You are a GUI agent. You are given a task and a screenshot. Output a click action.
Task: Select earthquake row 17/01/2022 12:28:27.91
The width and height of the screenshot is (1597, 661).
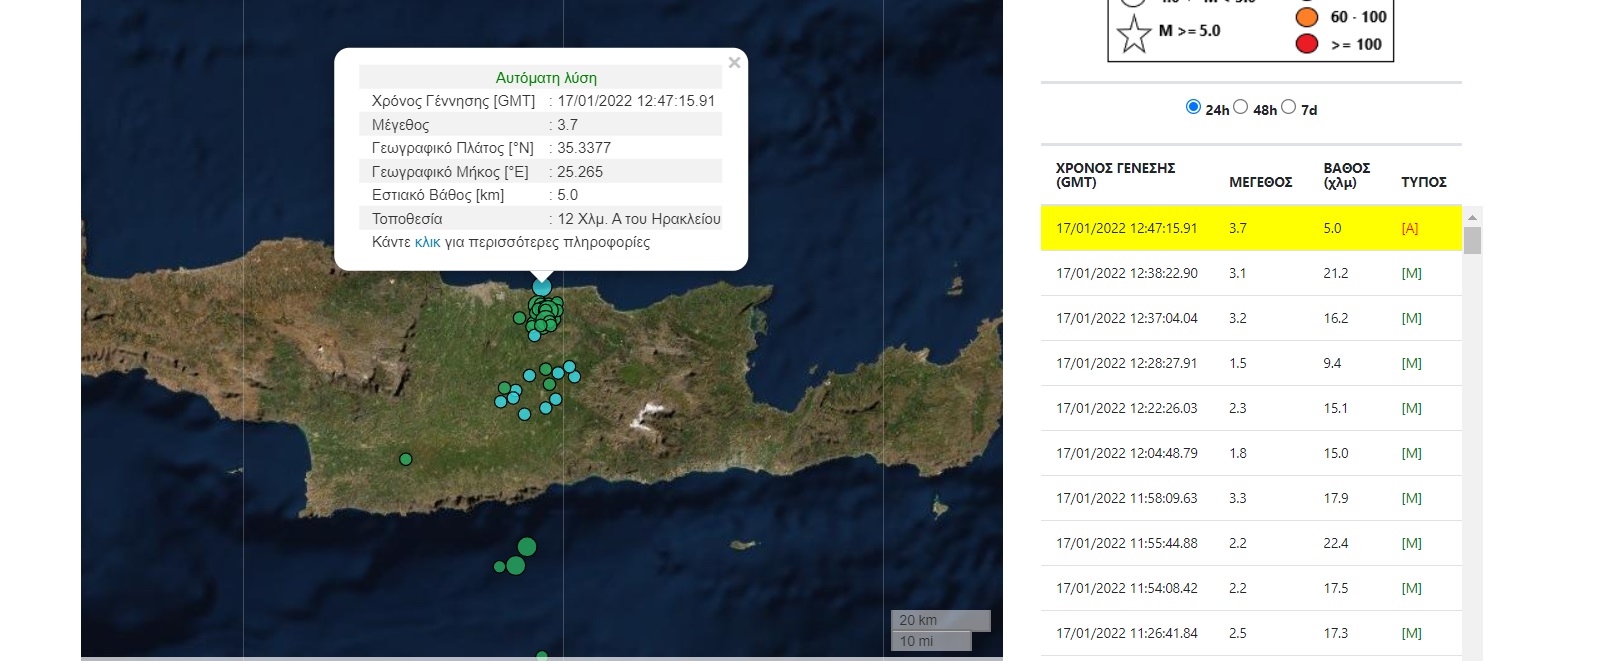click(x=1251, y=363)
